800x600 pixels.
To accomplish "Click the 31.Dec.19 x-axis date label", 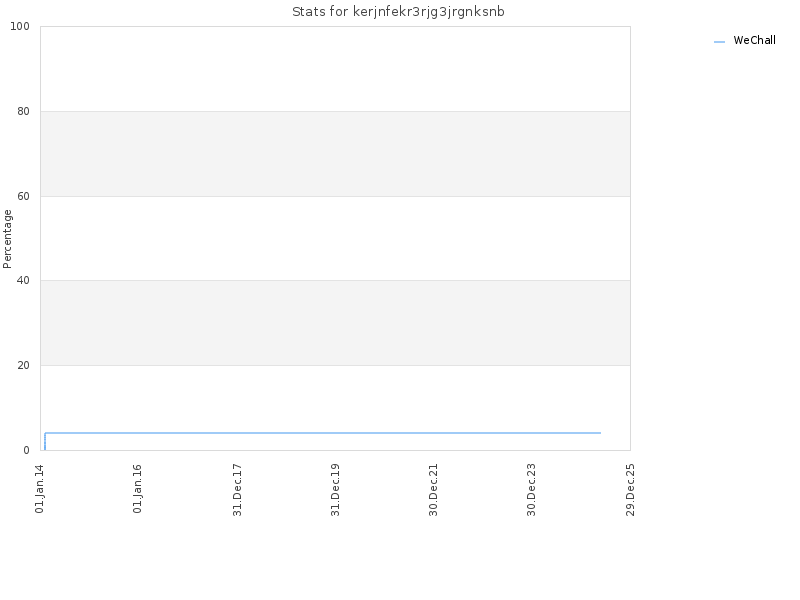I will pyautogui.click(x=335, y=490).
